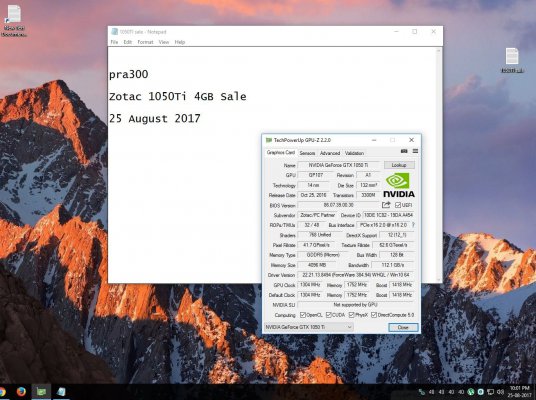Open Firefox from the taskbar

pyautogui.click(x=21, y=391)
